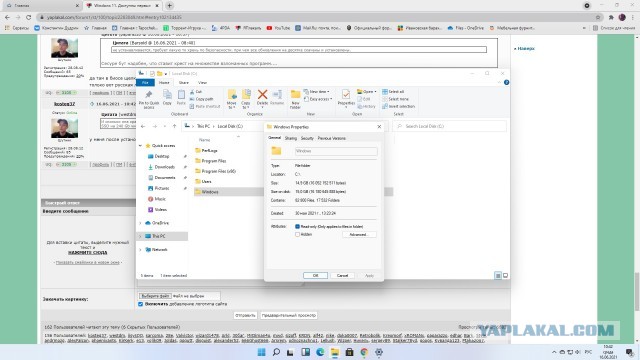Click Pin to Quick access icon
The width and height of the screenshot is (640, 360).
coord(149,95)
